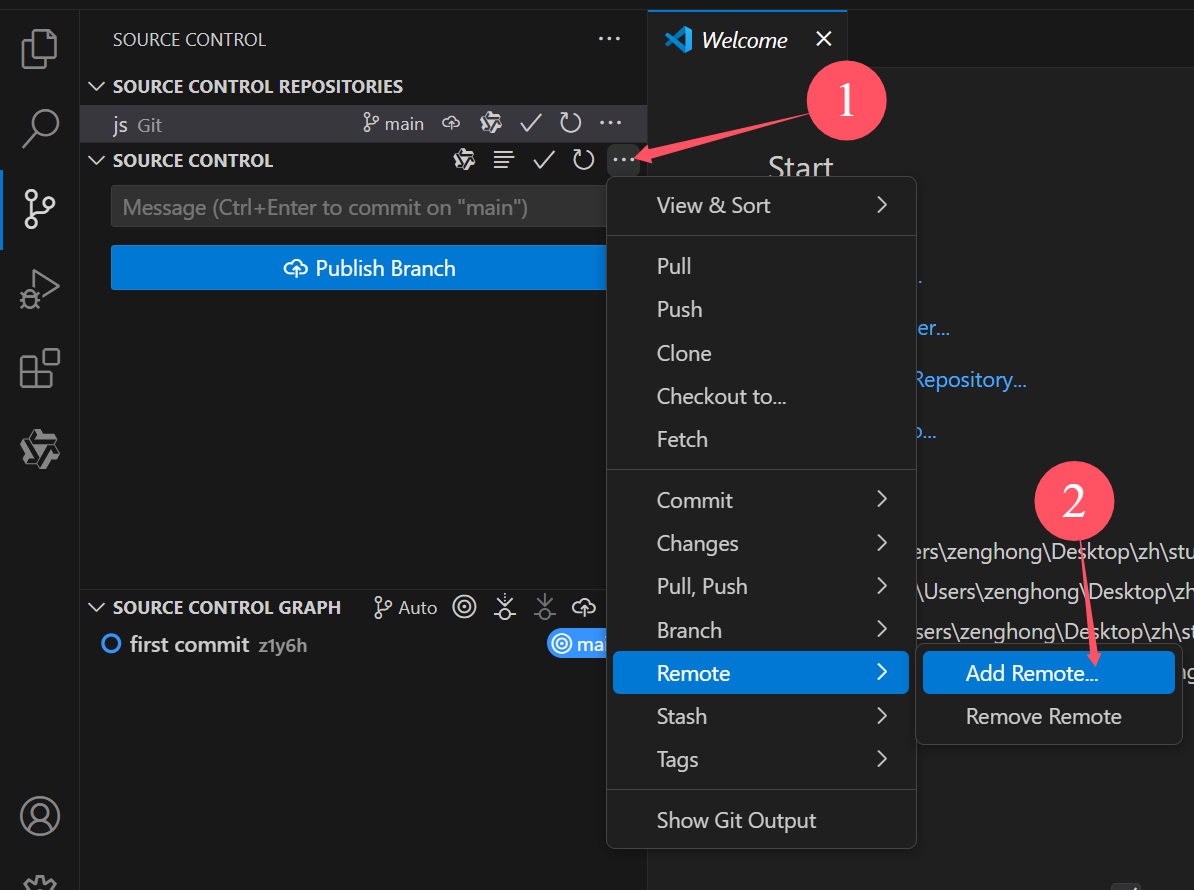Open the Source Control panel more actions ellipsis
Screen dimensions: 1194x890
609,39
